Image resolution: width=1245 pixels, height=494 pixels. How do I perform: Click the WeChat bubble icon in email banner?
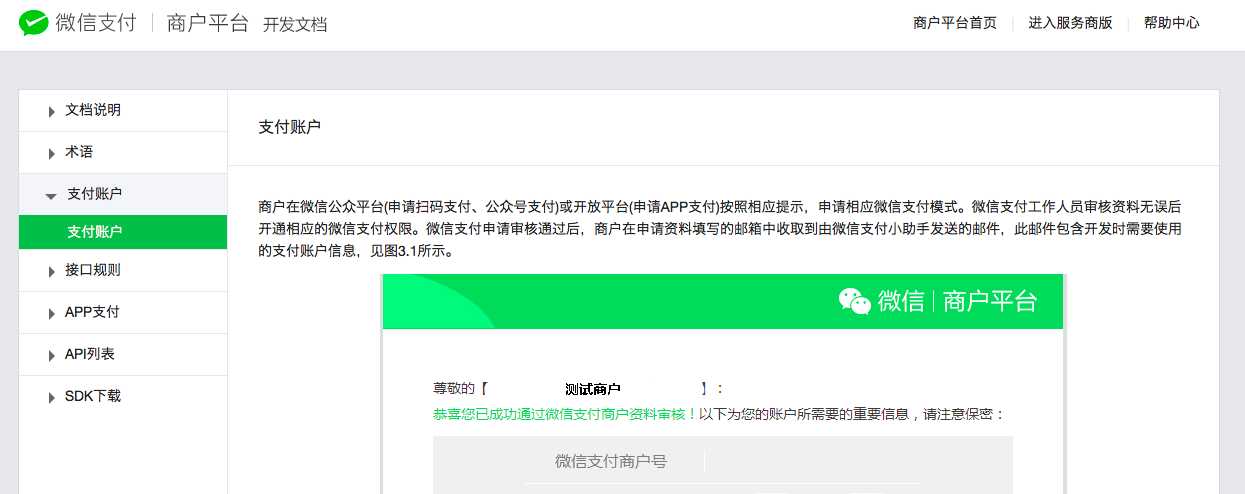click(x=855, y=302)
